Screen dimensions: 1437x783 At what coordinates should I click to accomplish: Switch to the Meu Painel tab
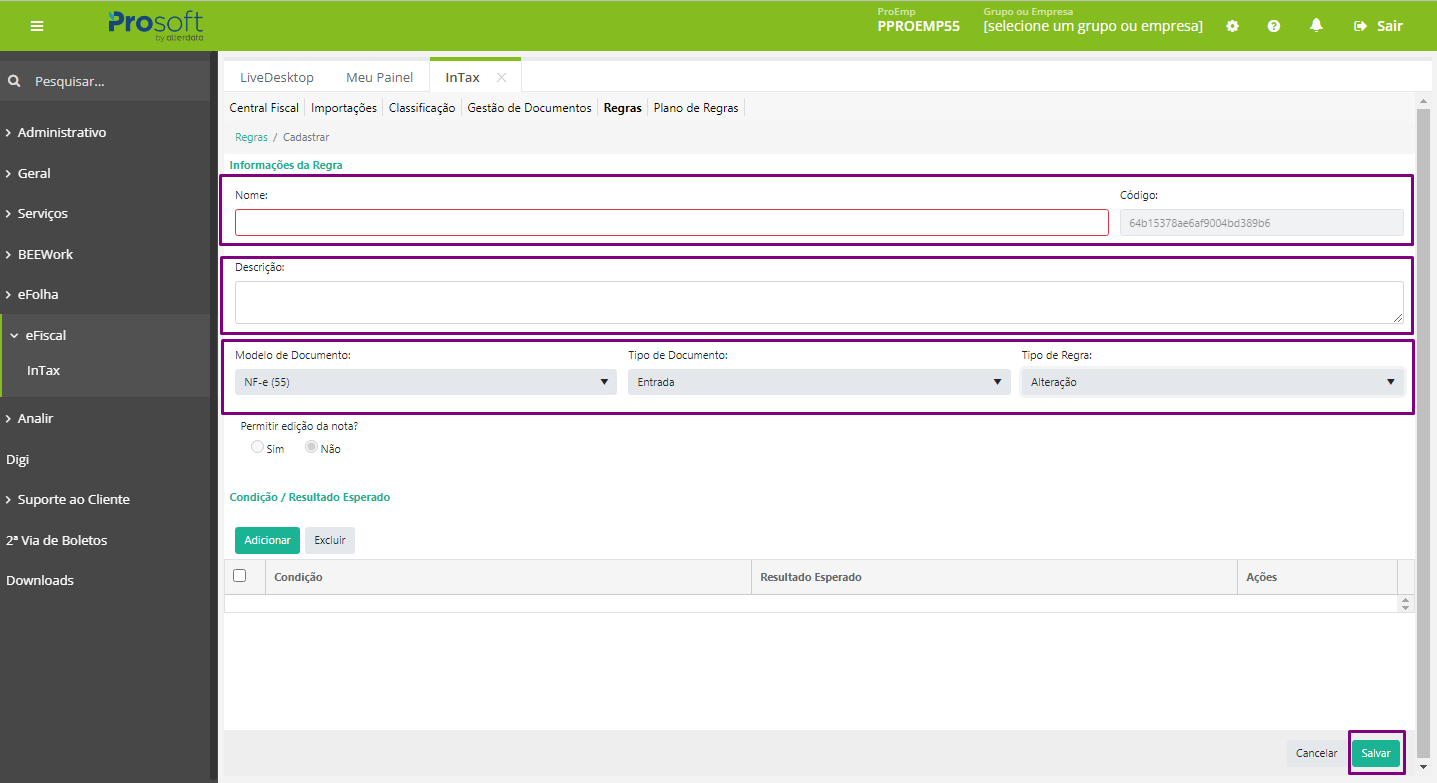[x=379, y=77]
